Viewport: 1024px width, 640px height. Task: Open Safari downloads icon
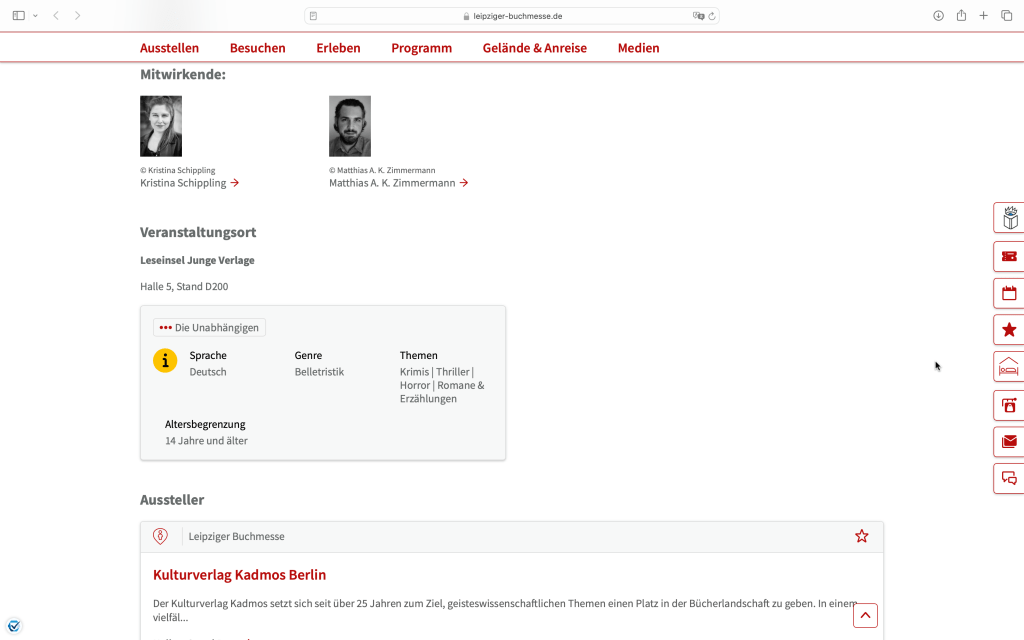click(x=938, y=16)
